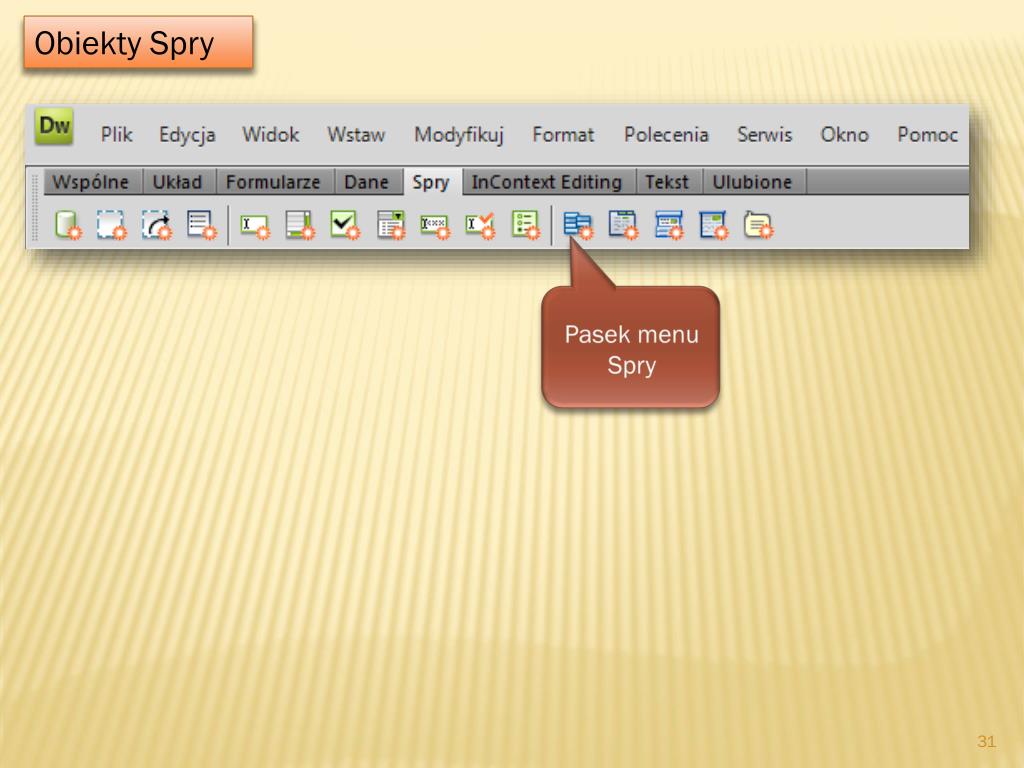This screenshot has width=1024, height=768.
Task: Open the Edycja menu
Action: (187, 135)
